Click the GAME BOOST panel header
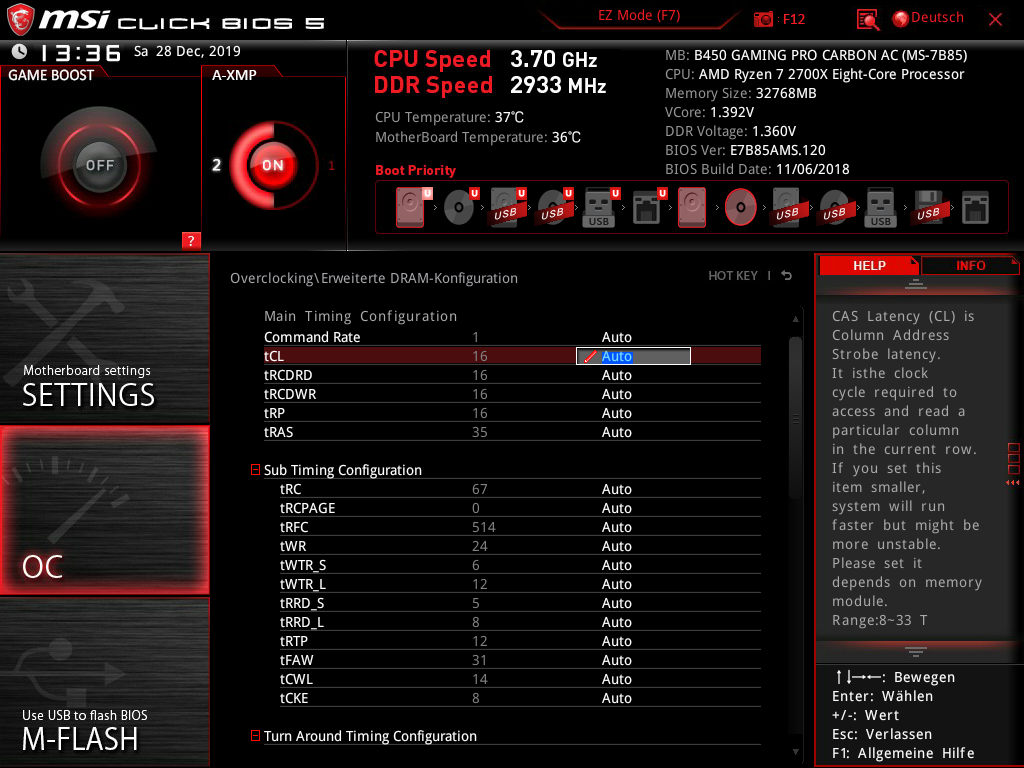1024x768 pixels. pos(51,75)
